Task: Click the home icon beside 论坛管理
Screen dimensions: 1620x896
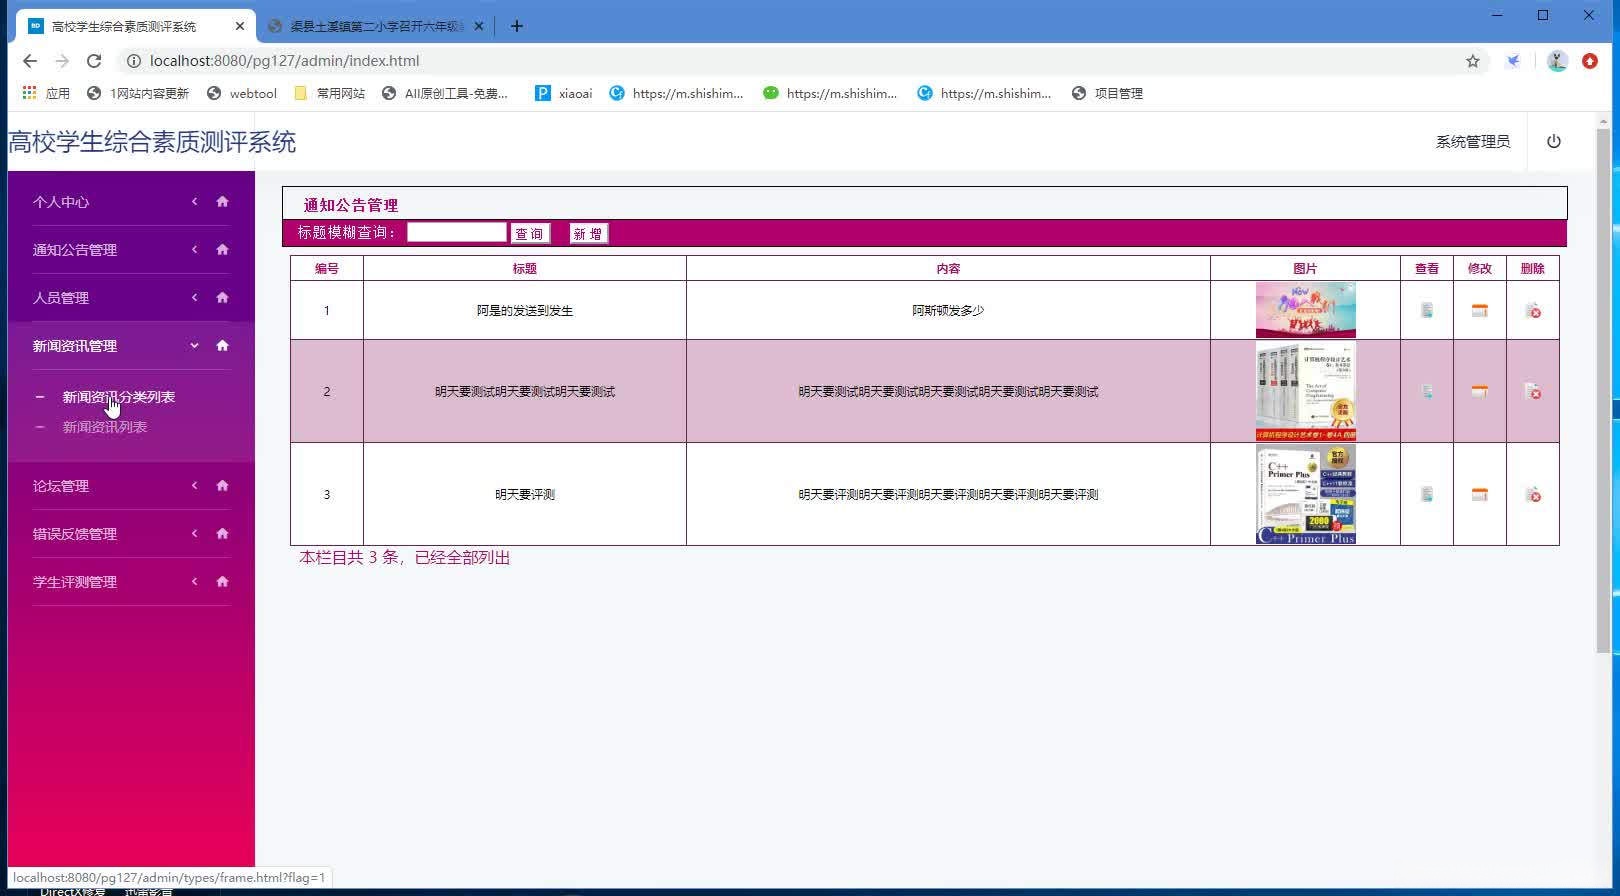Action: click(x=222, y=485)
